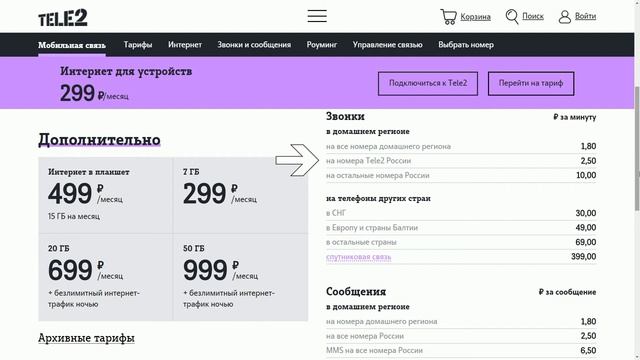Open the Интернет menu item
This screenshot has width=640, height=360.
[185, 45]
